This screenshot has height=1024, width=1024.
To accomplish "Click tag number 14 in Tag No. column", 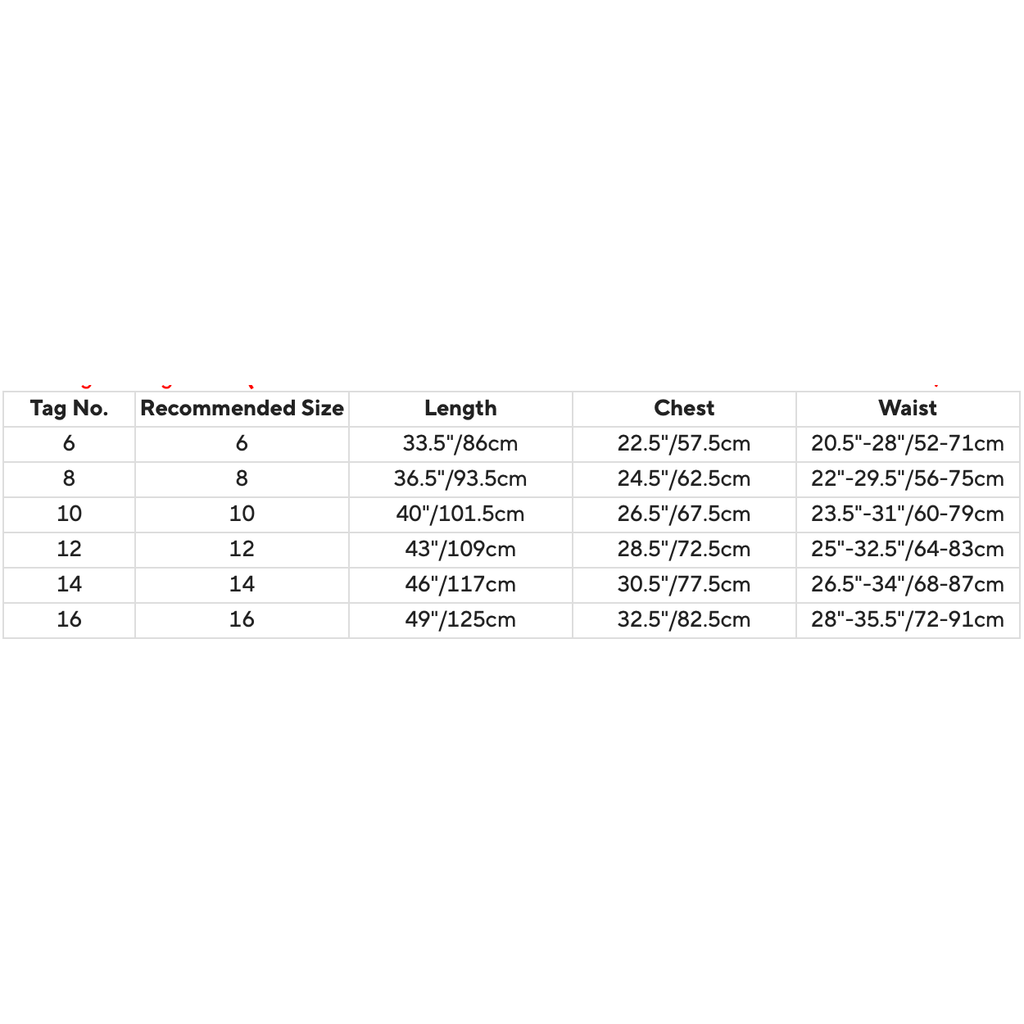I will [69, 584].
